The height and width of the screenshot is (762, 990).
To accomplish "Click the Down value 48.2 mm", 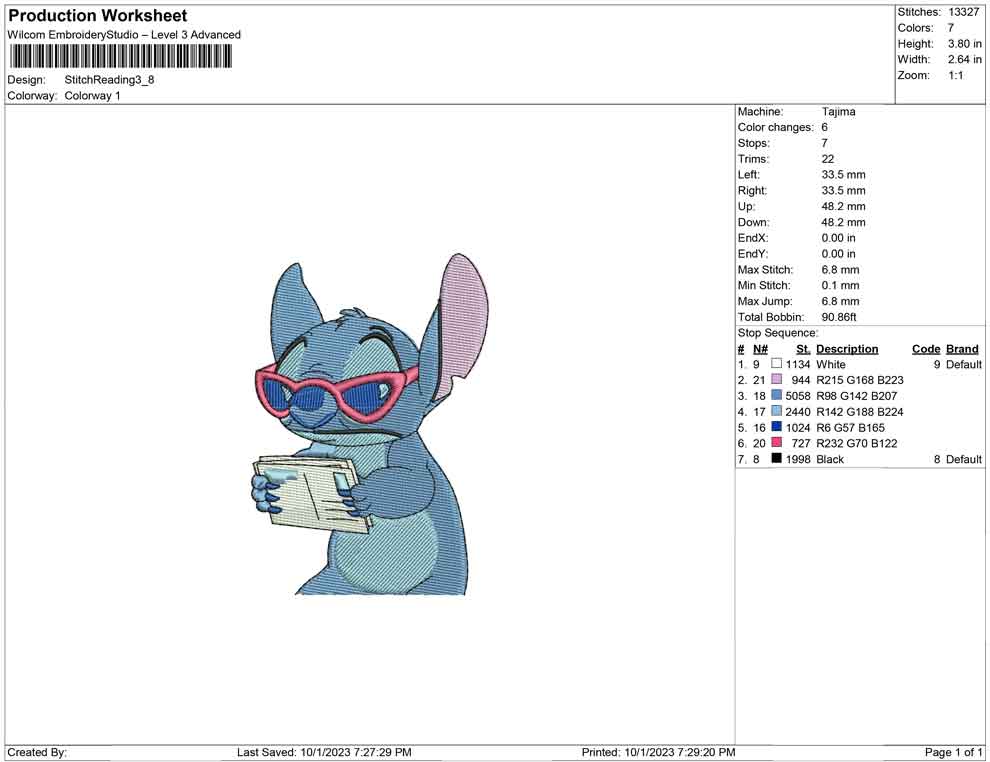I will 844,222.
